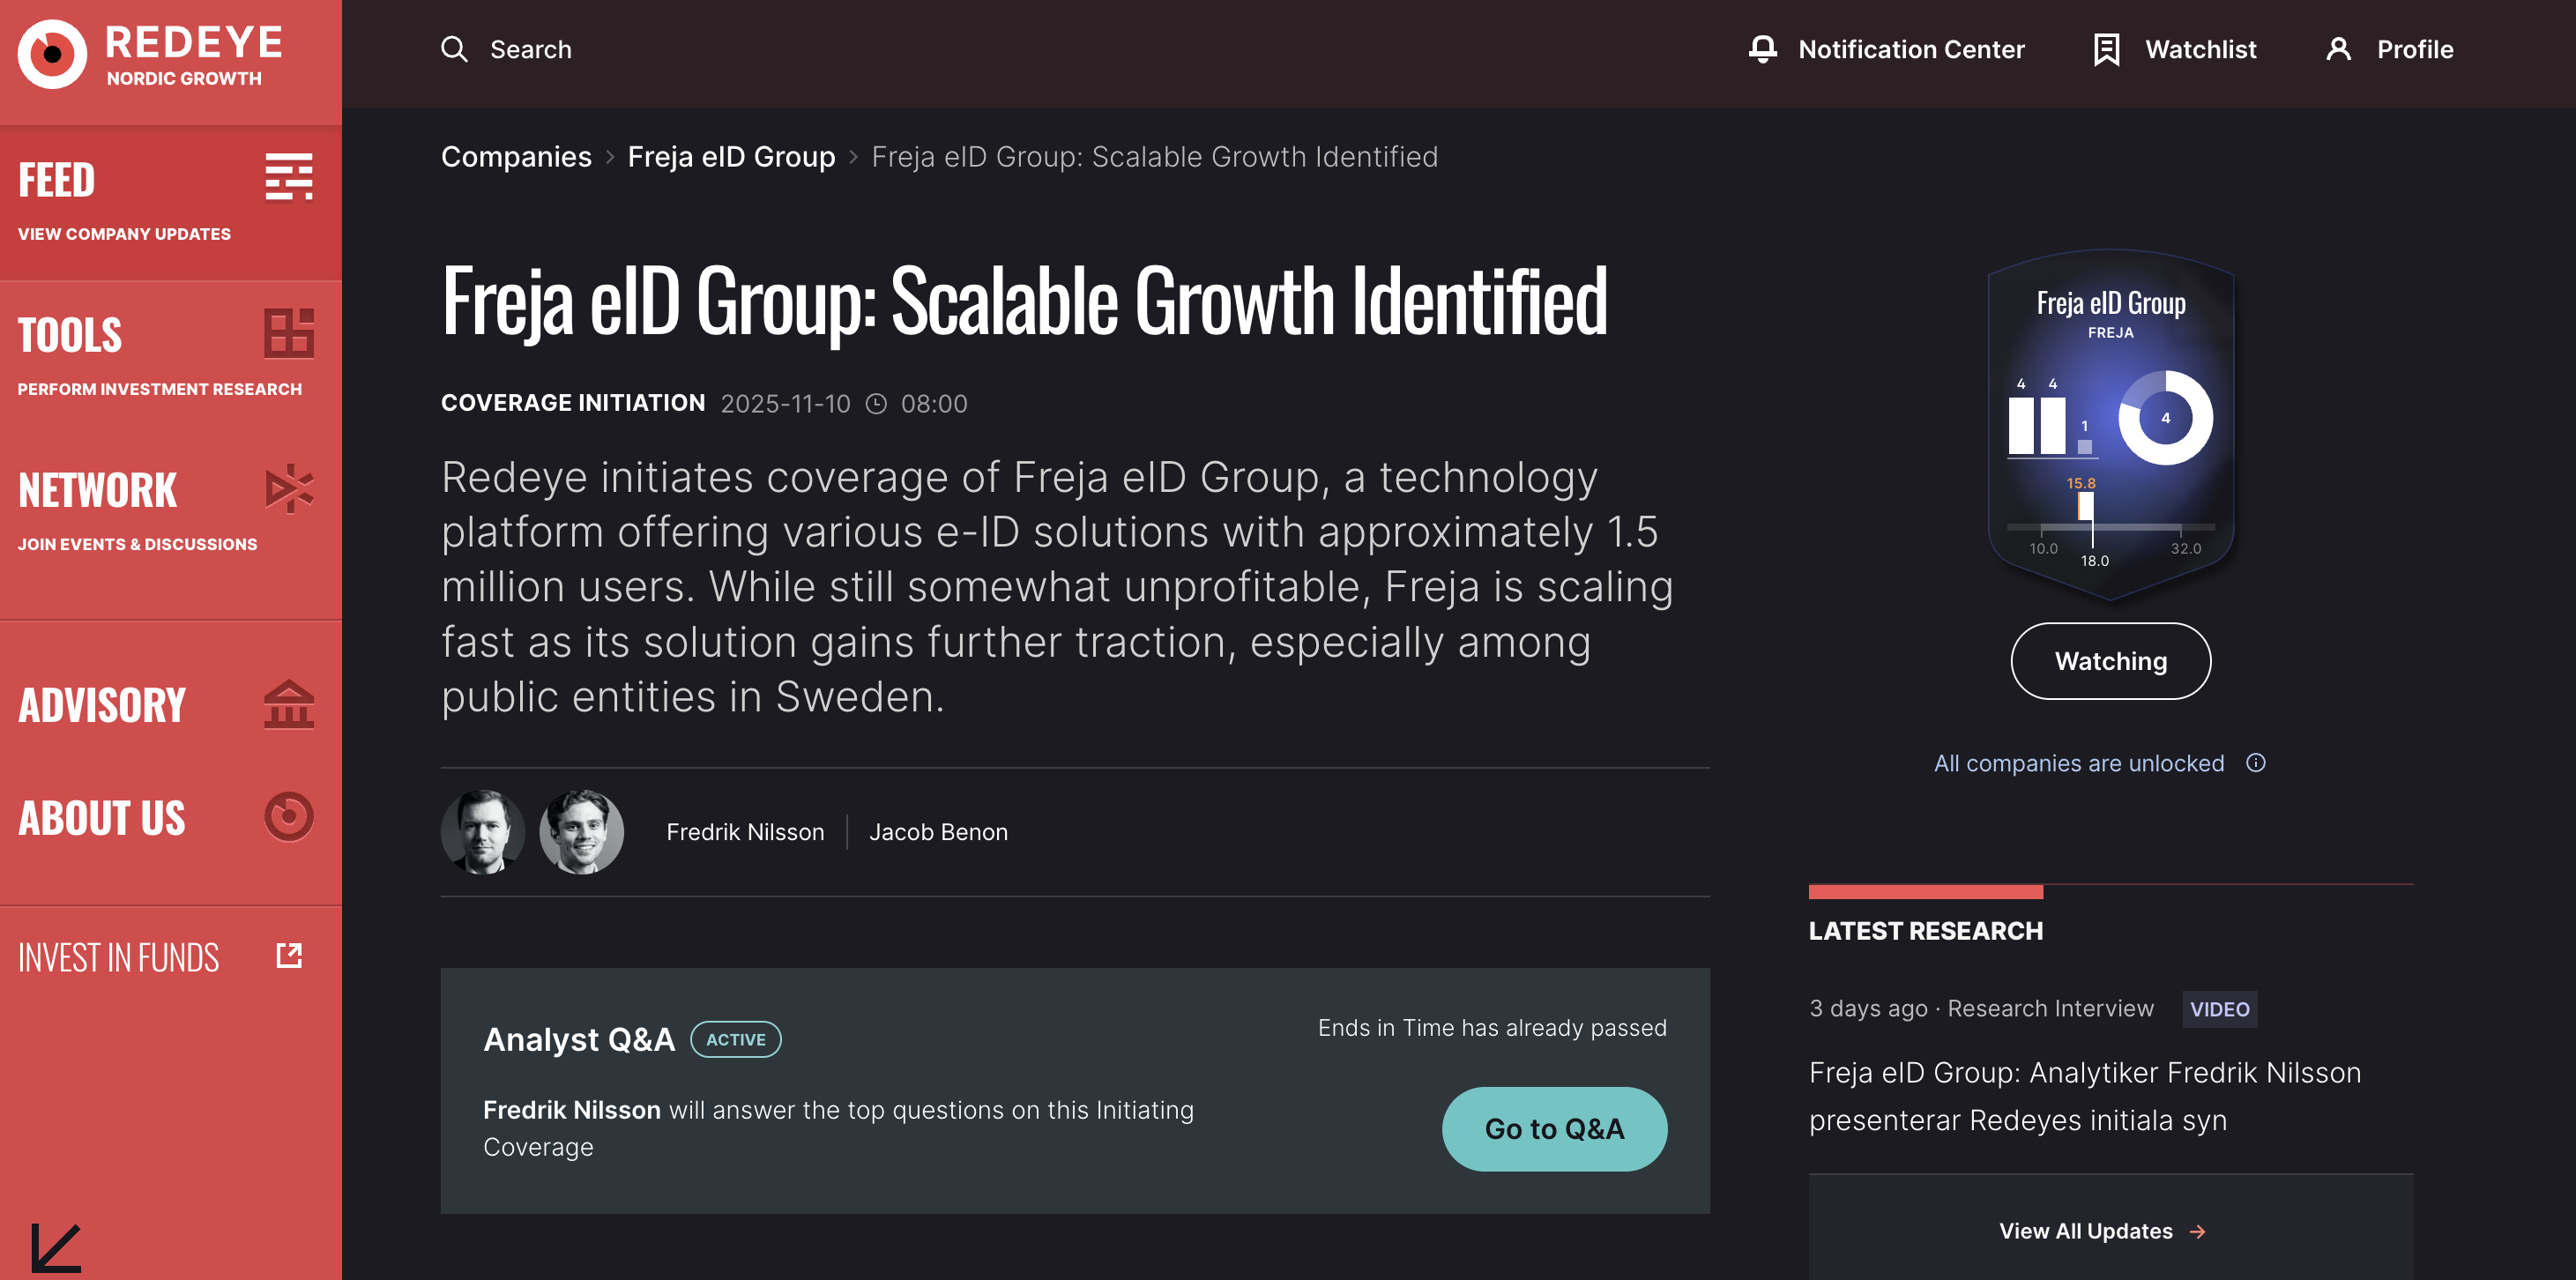Click the info icon beside unlocked companies

click(2255, 763)
